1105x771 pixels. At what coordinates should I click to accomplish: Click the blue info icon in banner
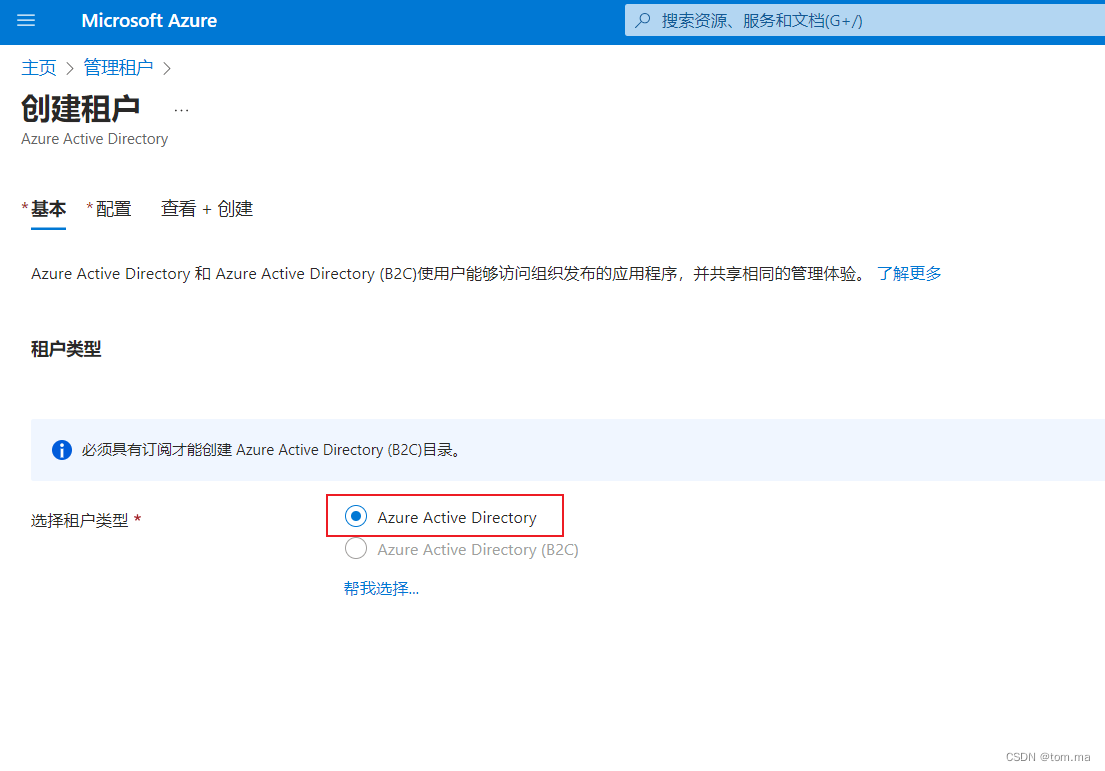pyautogui.click(x=62, y=450)
